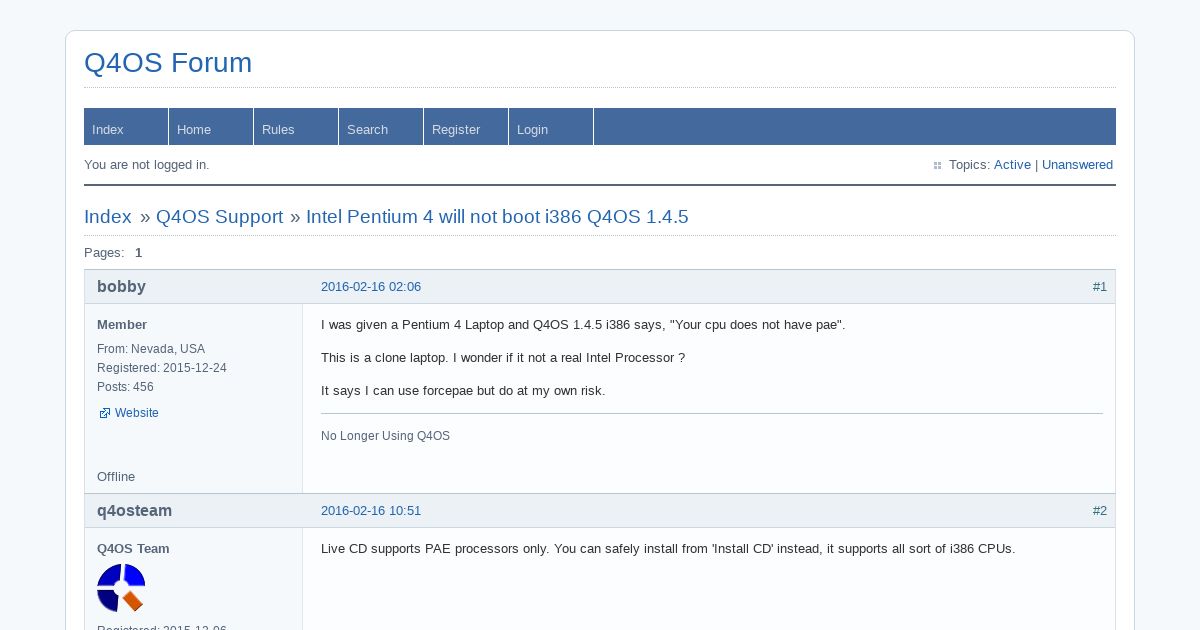Select the username q4osteam

pos(134,511)
